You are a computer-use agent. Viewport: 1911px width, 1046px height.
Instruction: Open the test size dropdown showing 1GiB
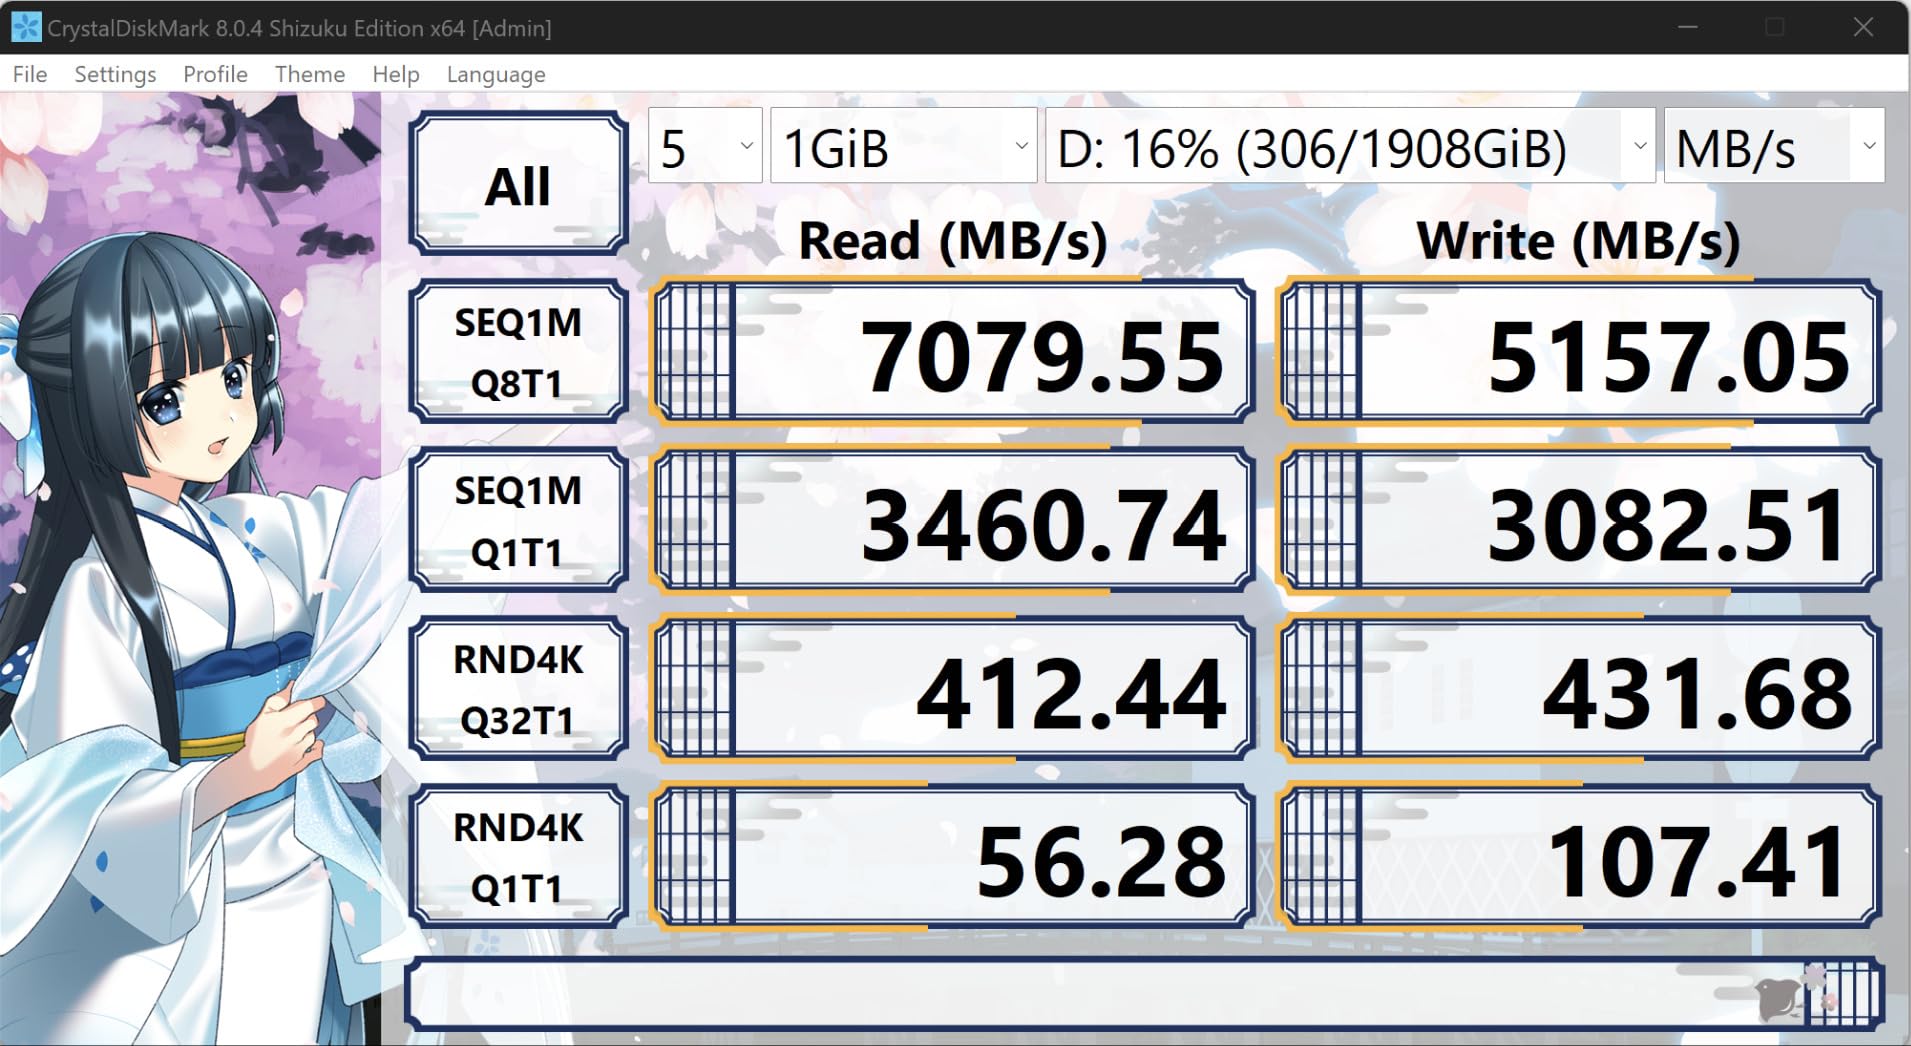pos(902,148)
